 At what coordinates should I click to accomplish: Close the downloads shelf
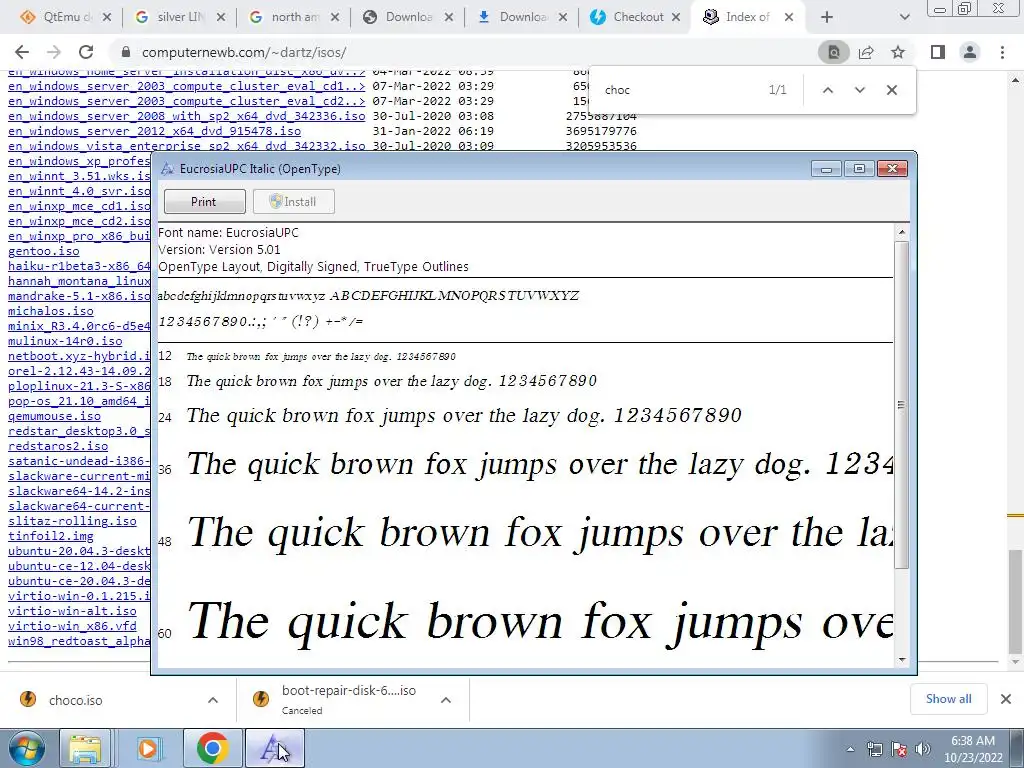click(x=1006, y=699)
